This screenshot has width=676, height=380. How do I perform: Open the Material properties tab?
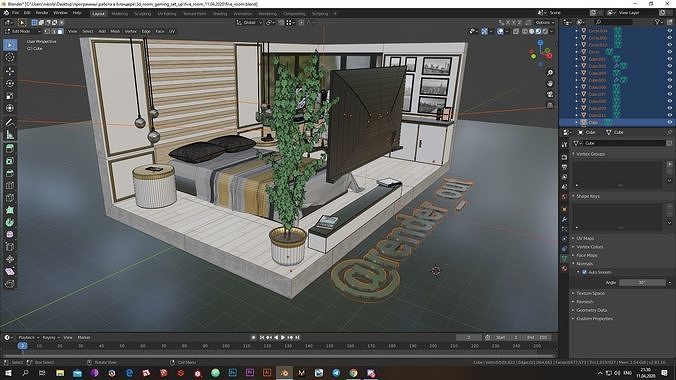564,268
